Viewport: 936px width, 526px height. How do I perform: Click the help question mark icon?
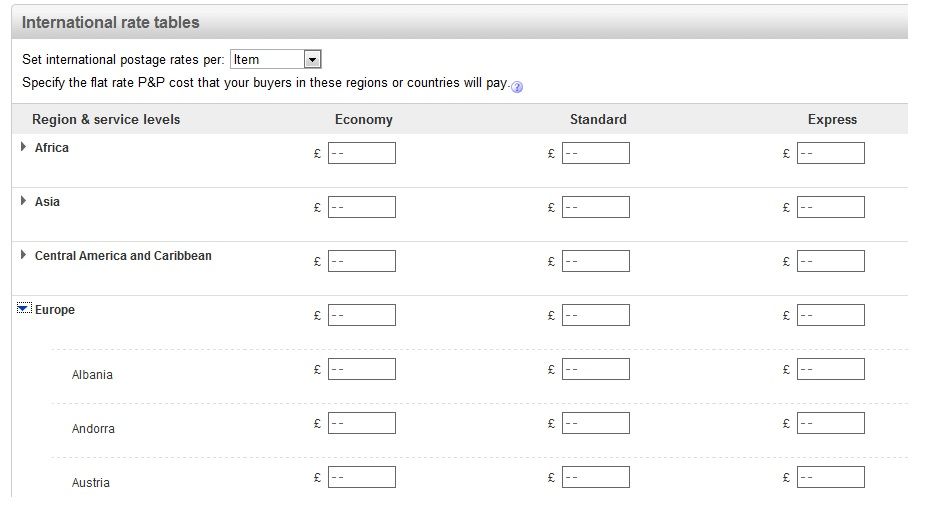pos(517,87)
